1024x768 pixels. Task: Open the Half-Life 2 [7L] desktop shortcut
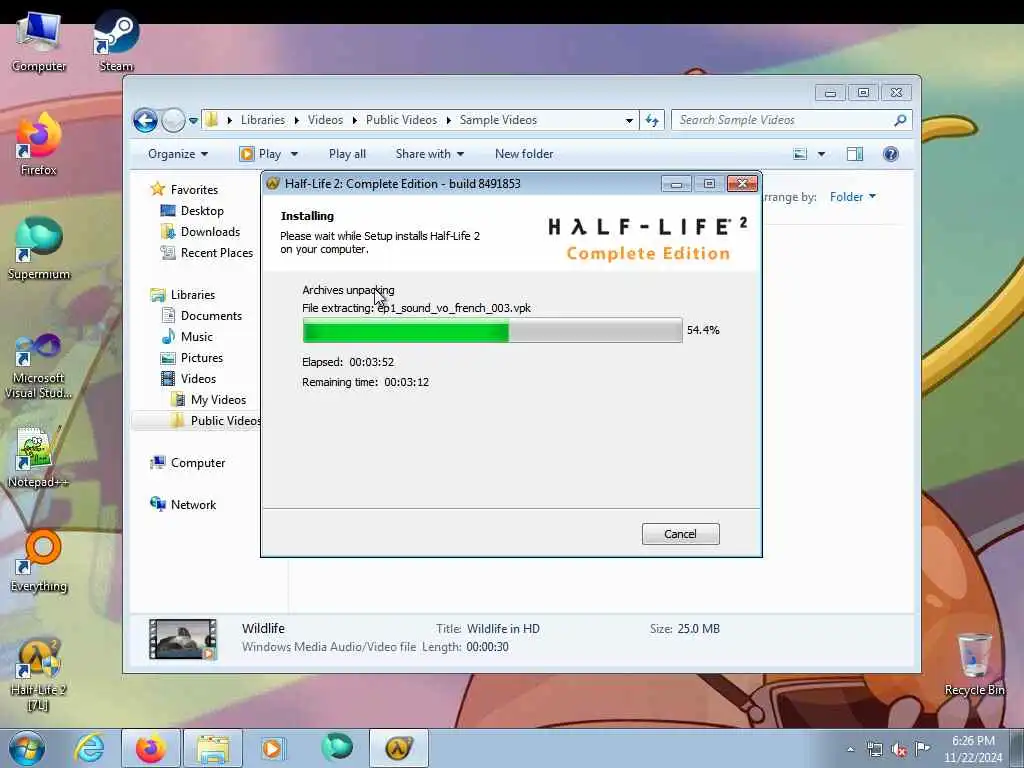tap(39, 675)
